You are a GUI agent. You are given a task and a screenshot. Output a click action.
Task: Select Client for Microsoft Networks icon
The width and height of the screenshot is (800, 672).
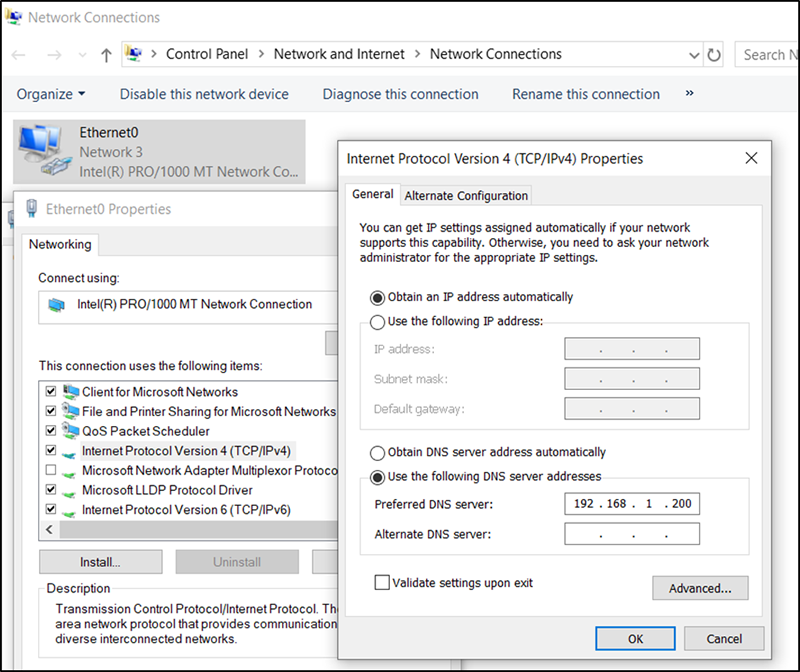pyautogui.click(x=70, y=392)
